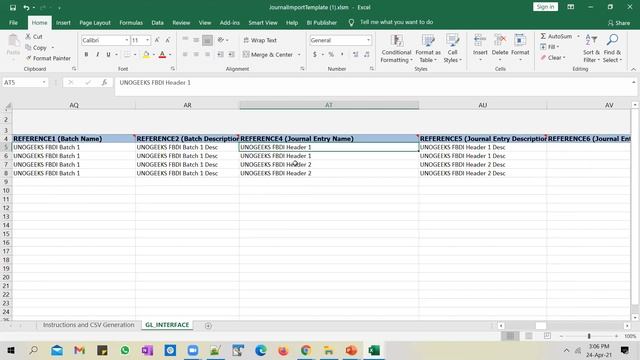640x360 pixels.
Task: Click the Share button
Action: coord(619,23)
